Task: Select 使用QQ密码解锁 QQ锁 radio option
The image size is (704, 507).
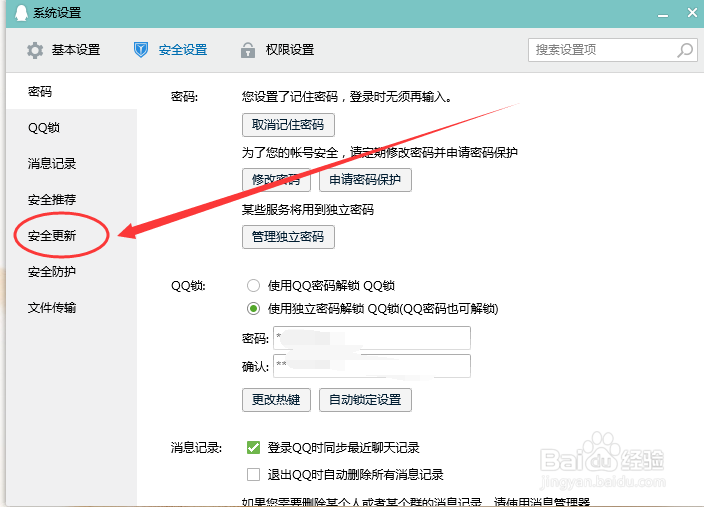Action: pos(253,286)
